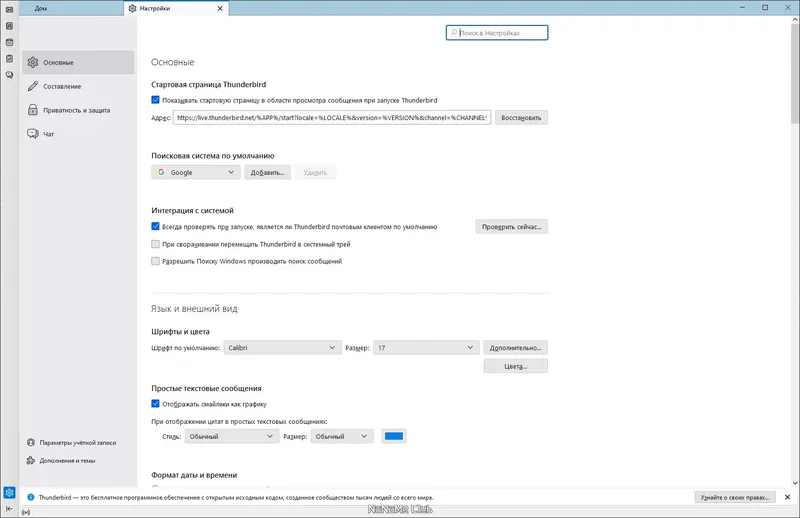
Task: Open the Приватность и защита category
Action: click(x=78, y=110)
